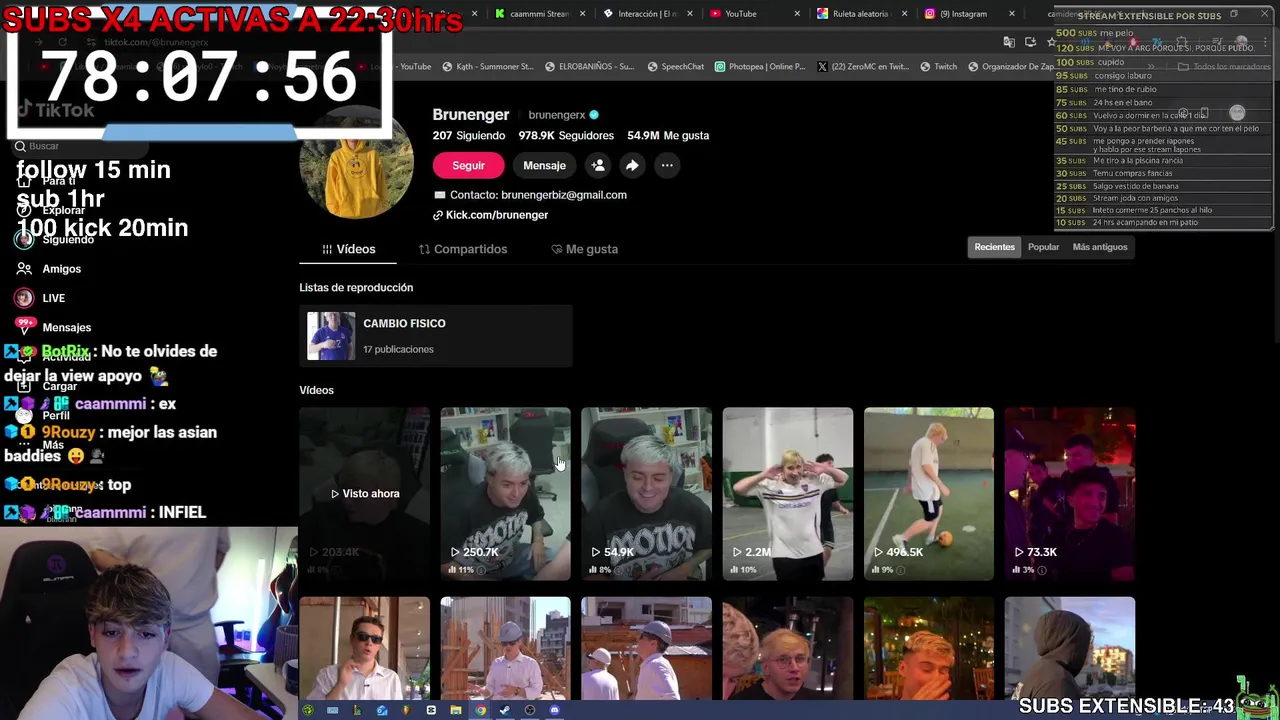Select the Me gusta profile tab

(x=585, y=249)
